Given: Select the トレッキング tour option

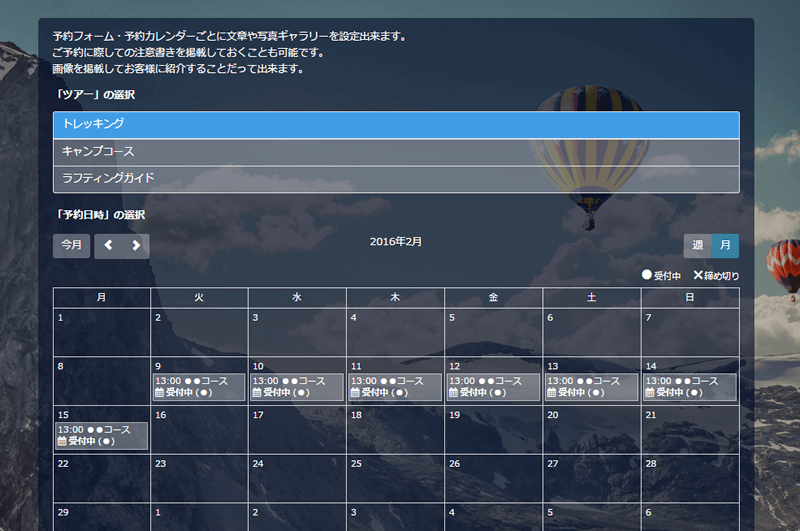Looking at the screenshot, I should tap(396, 125).
